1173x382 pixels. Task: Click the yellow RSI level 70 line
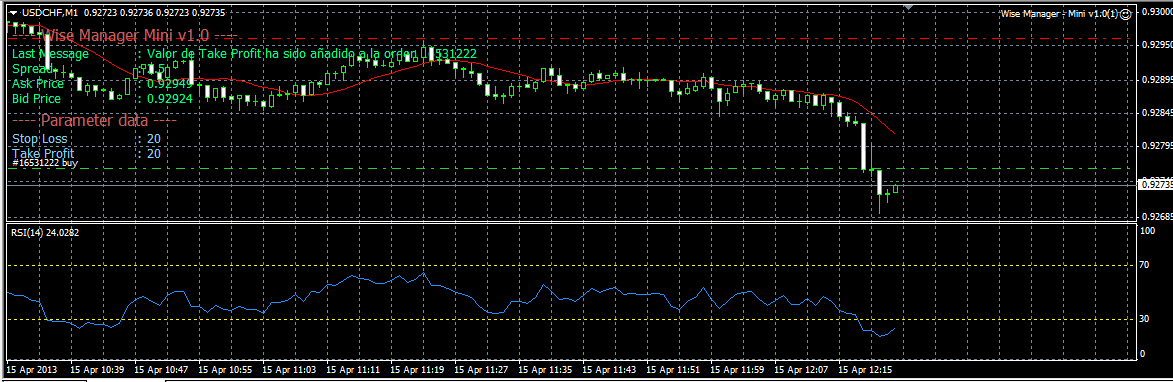point(569,265)
